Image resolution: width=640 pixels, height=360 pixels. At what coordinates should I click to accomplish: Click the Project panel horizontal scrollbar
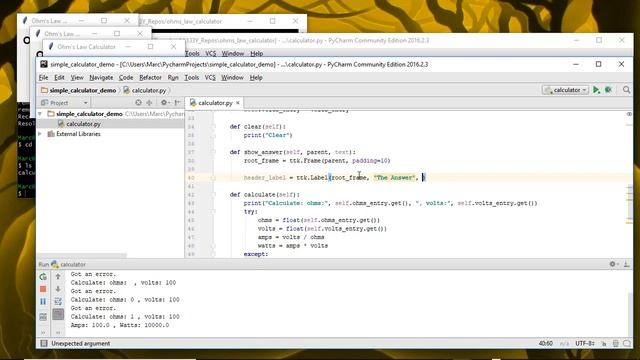pos(82,256)
